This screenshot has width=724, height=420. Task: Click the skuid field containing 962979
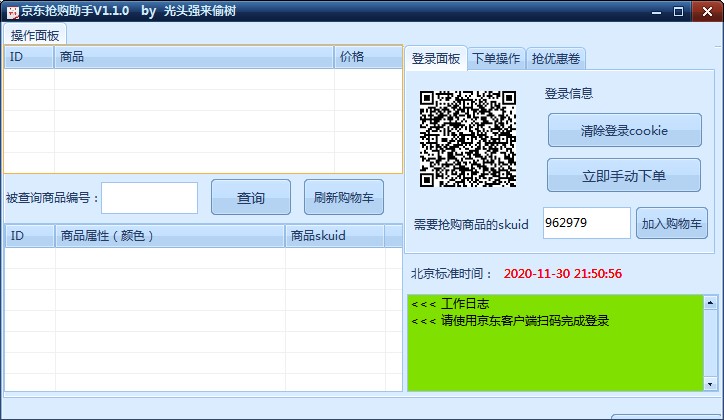[x=586, y=223]
